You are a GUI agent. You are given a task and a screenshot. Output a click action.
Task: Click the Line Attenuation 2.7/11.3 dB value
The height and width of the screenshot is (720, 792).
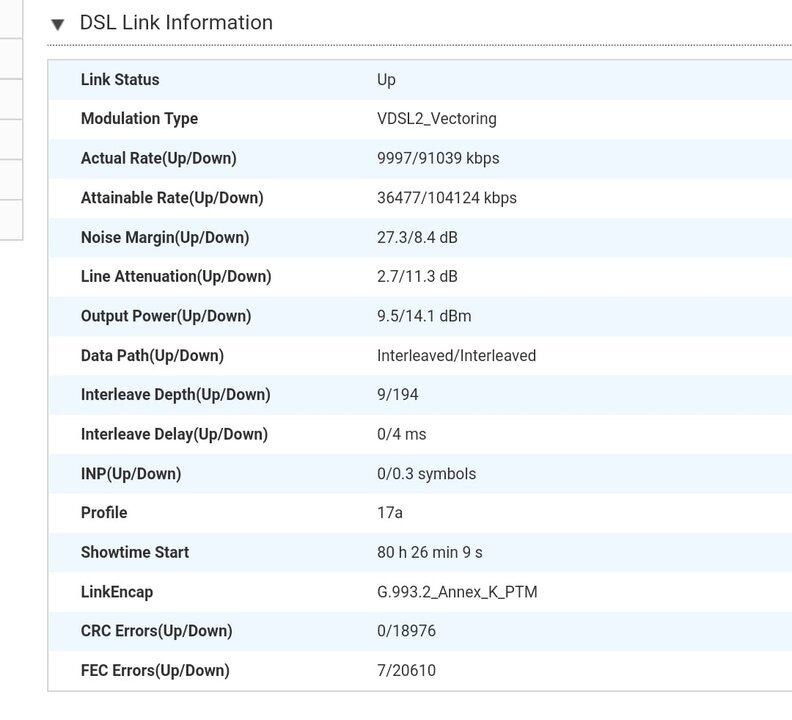[x=417, y=276]
